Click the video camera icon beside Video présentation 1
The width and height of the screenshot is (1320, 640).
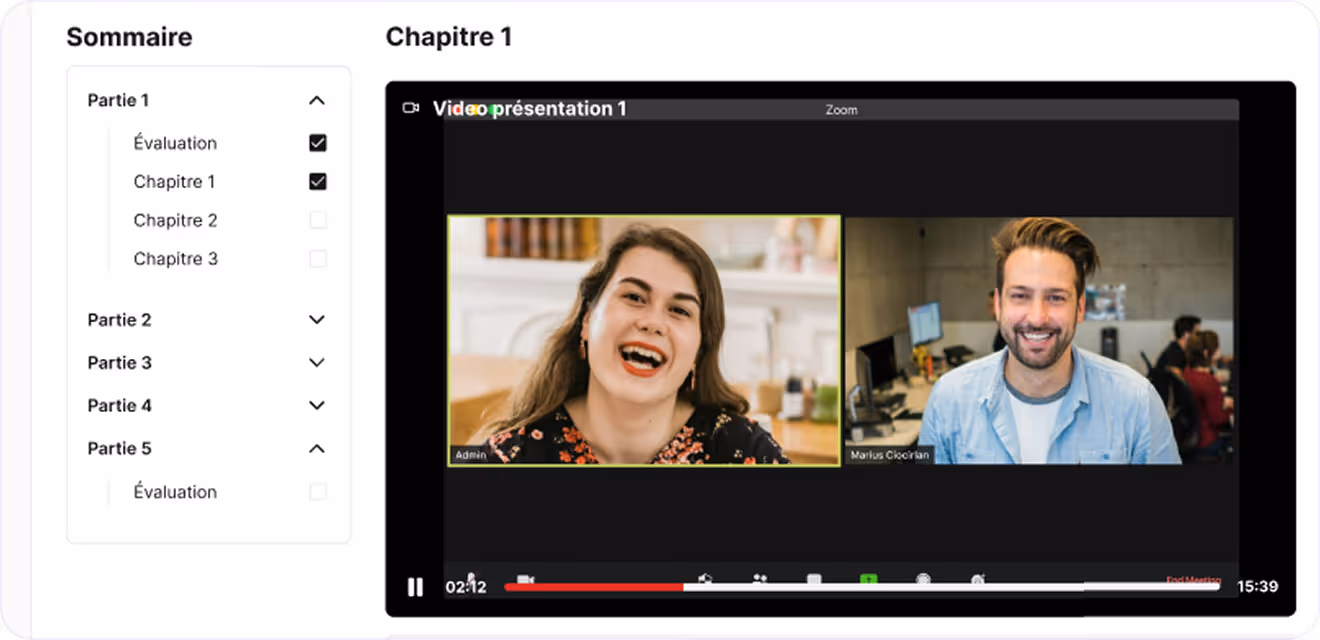click(410, 107)
